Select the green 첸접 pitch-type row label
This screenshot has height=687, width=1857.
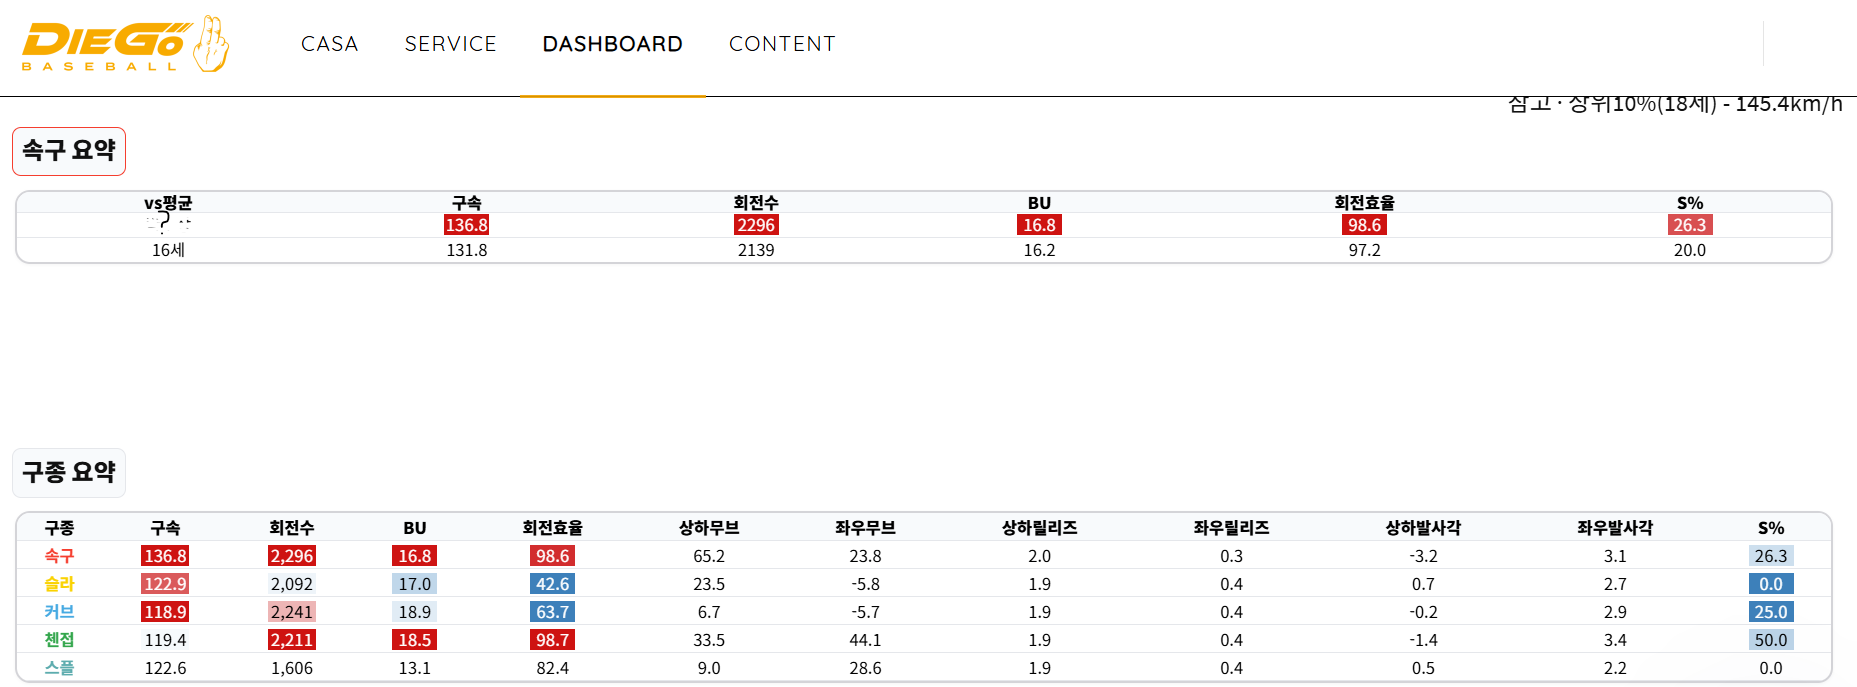point(59,640)
